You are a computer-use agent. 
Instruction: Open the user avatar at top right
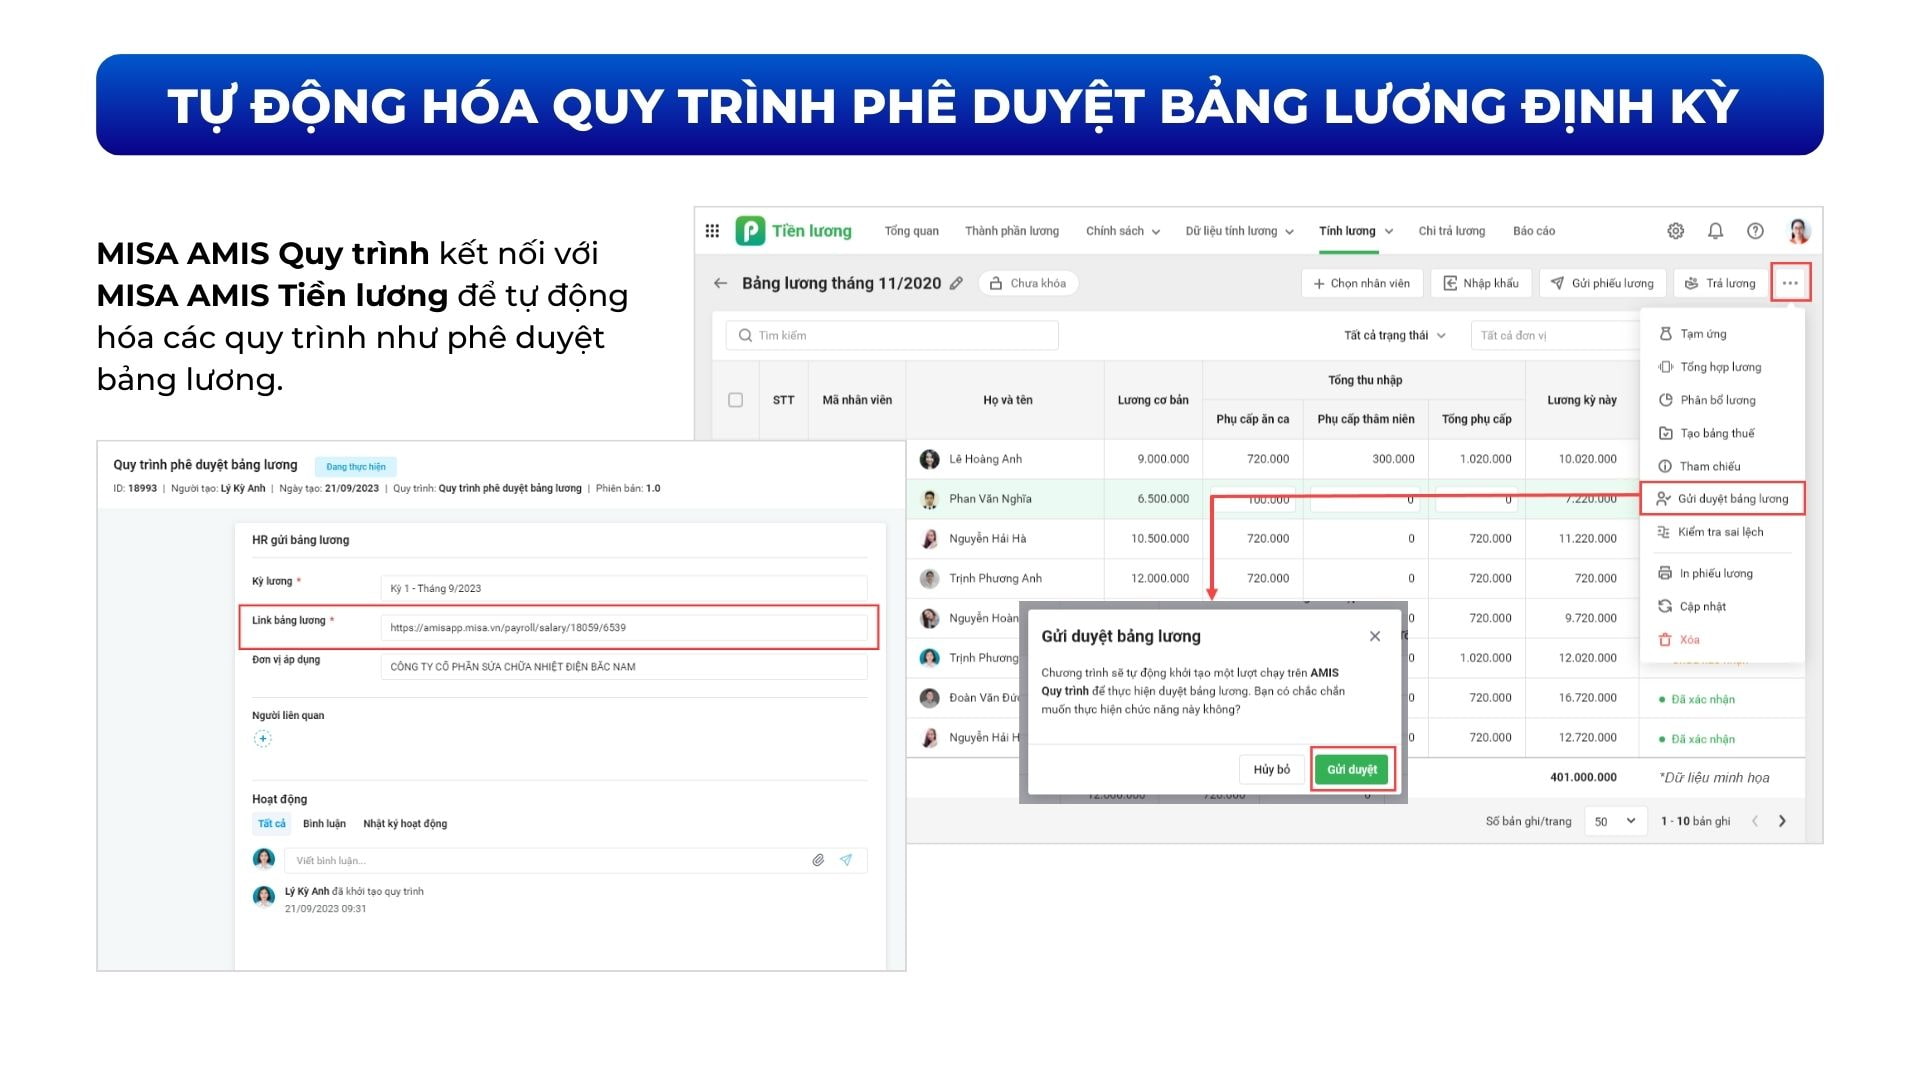pos(1799,231)
